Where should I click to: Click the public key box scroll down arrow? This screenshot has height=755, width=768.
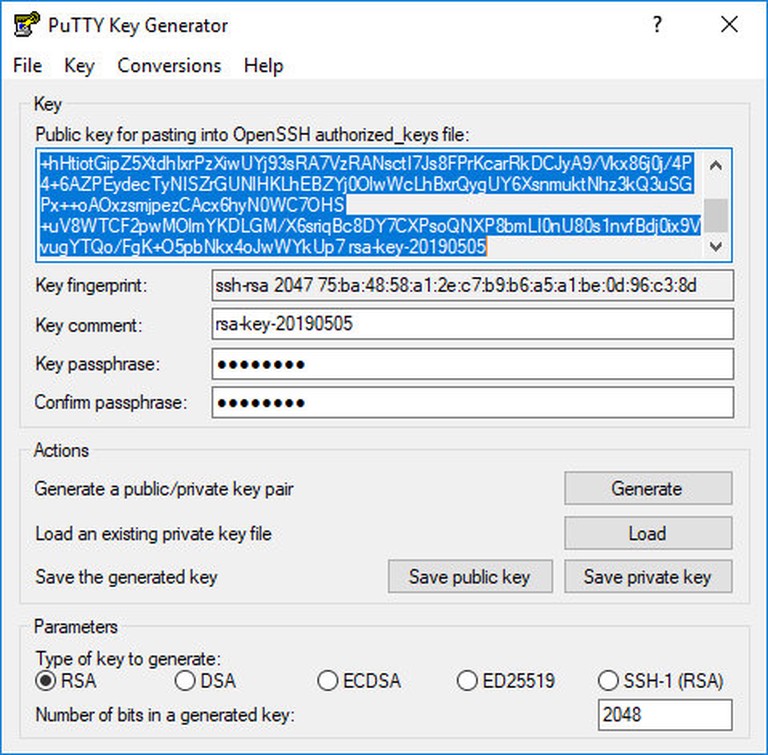716,246
